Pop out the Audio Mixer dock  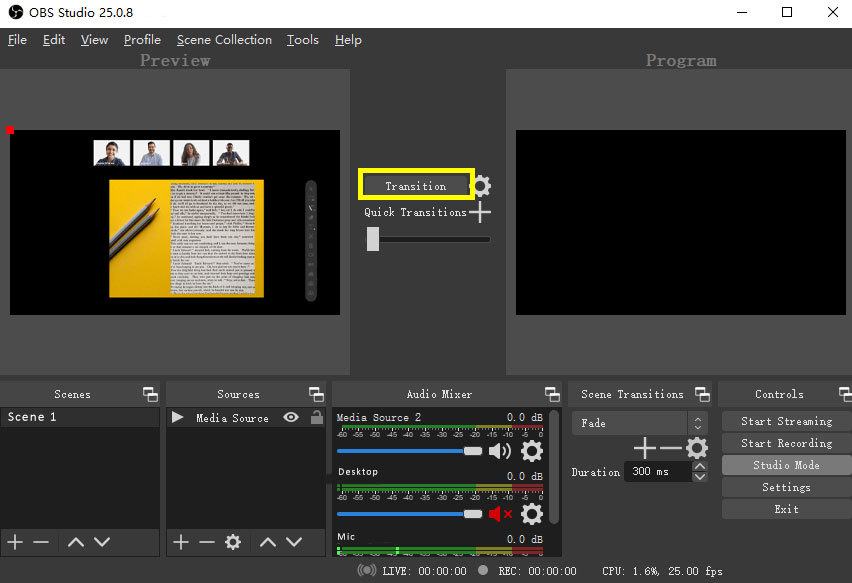(x=552, y=394)
